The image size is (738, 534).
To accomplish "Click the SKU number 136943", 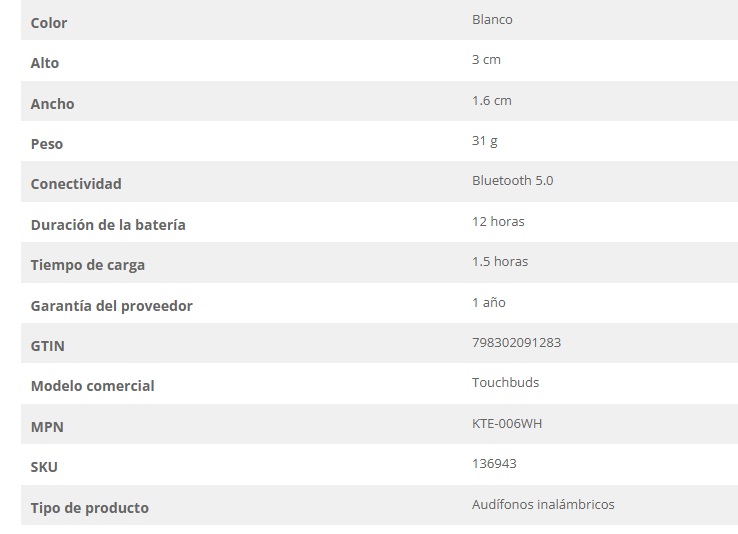I will tap(494, 464).
